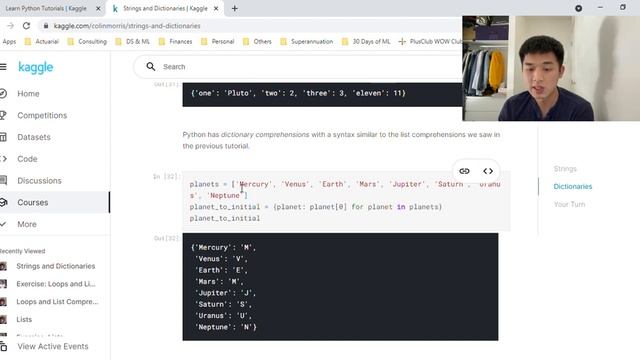Click the 'Jupiter': 'J' output line
The height and width of the screenshot is (360, 640).
coord(225,293)
